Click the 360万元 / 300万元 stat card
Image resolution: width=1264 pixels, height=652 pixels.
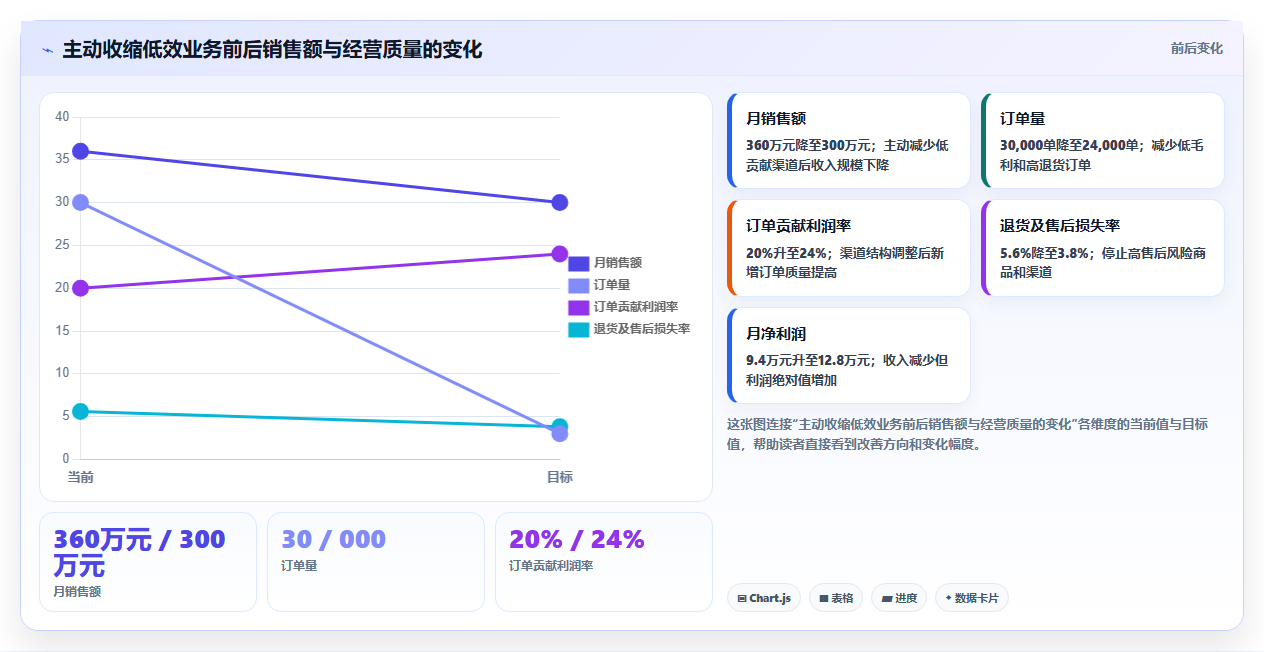click(148, 562)
